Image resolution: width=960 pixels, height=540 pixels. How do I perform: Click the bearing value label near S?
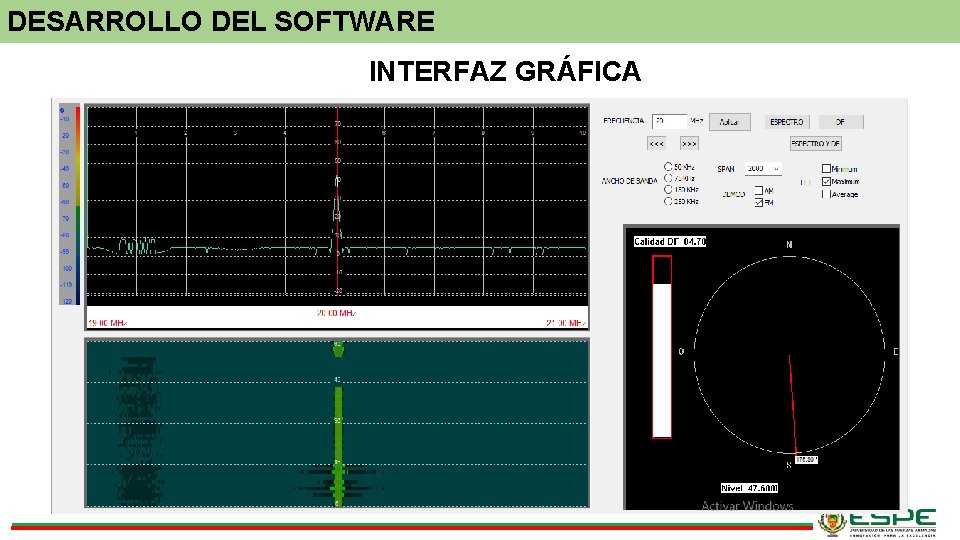(x=806, y=459)
